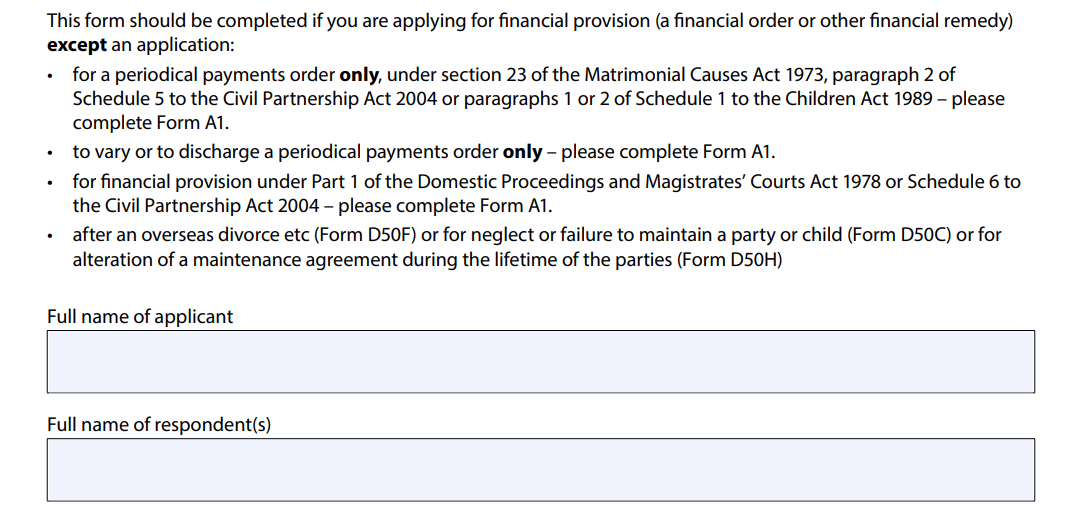
Task: Click the Full name of applicant text field
Action: click(x=540, y=361)
